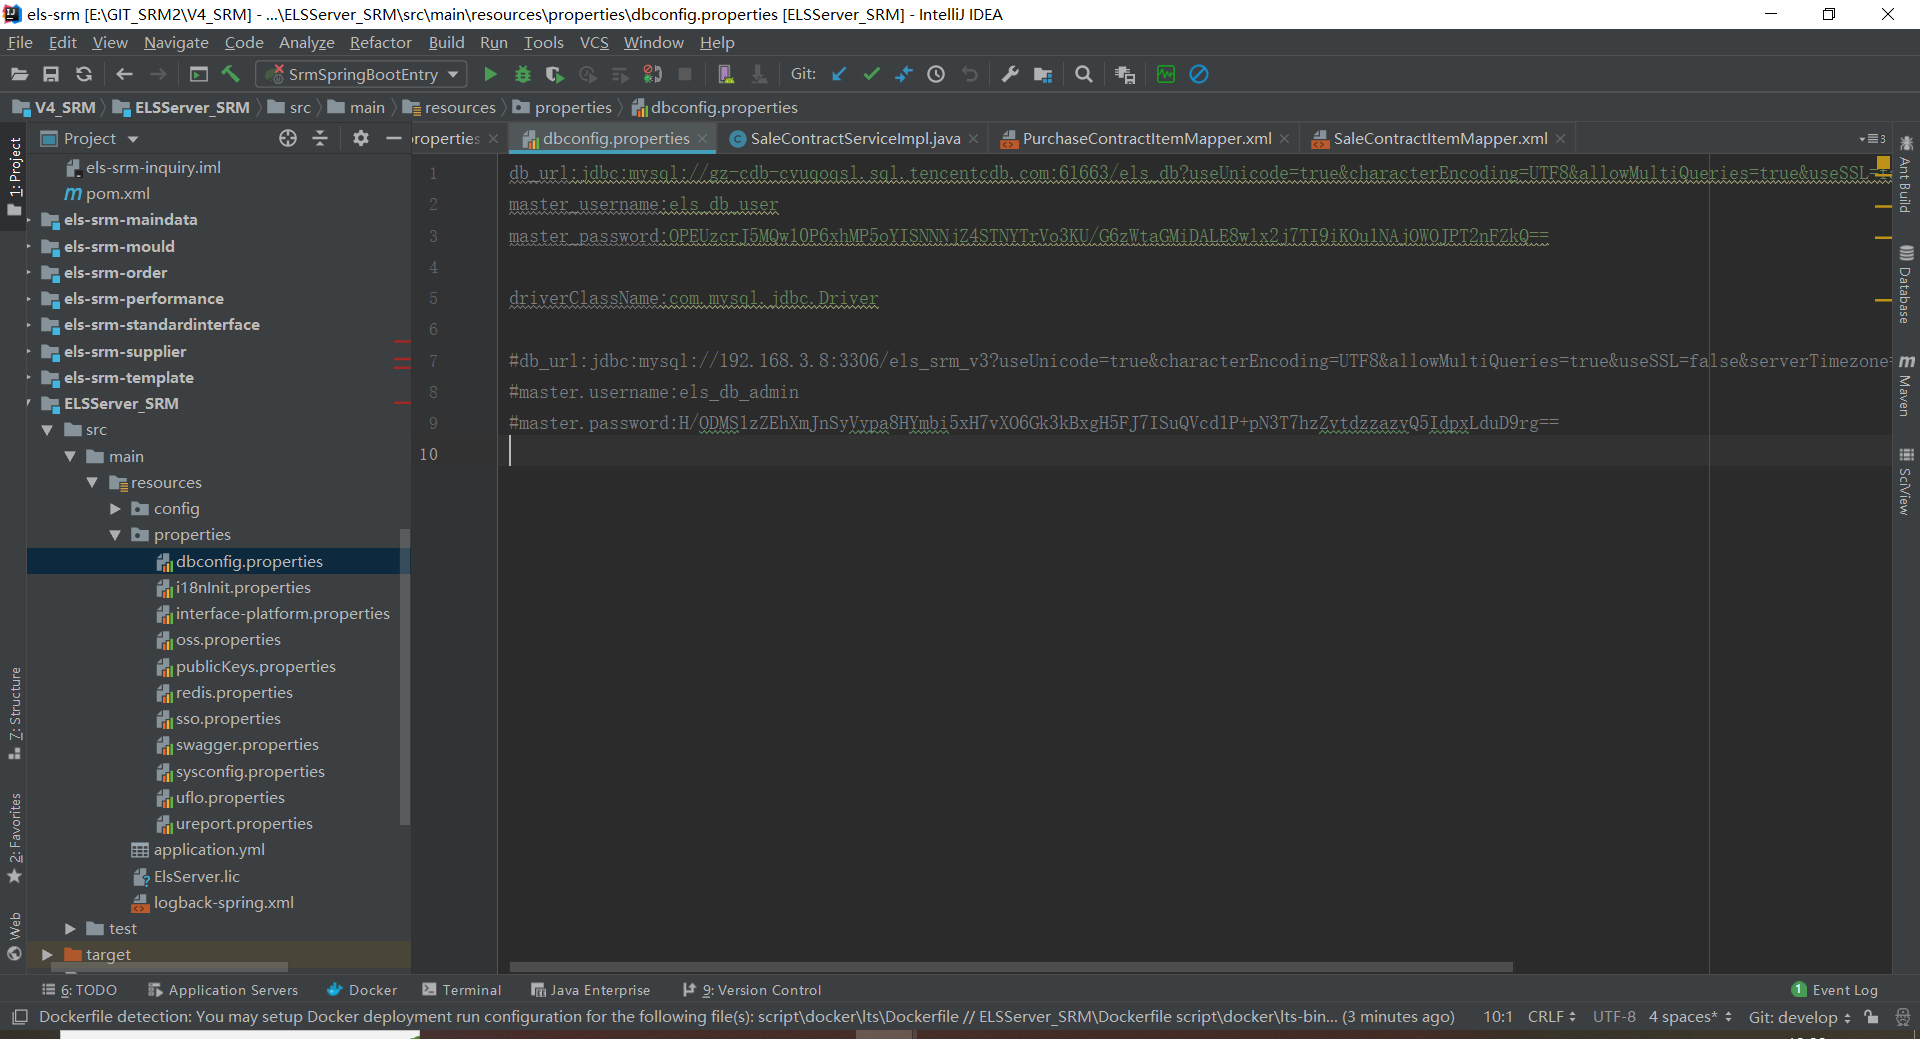The image size is (1920, 1039).
Task: Click the Synchronize refresh icon
Action: (84, 74)
